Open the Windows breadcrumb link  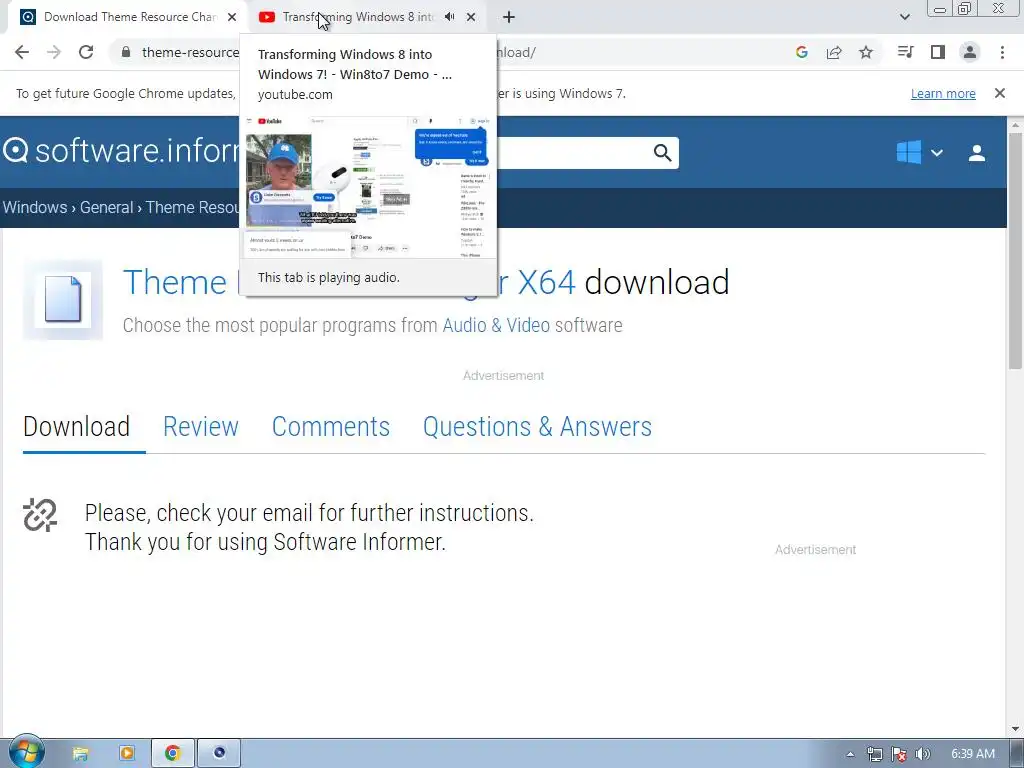click(x=35, y=208)
